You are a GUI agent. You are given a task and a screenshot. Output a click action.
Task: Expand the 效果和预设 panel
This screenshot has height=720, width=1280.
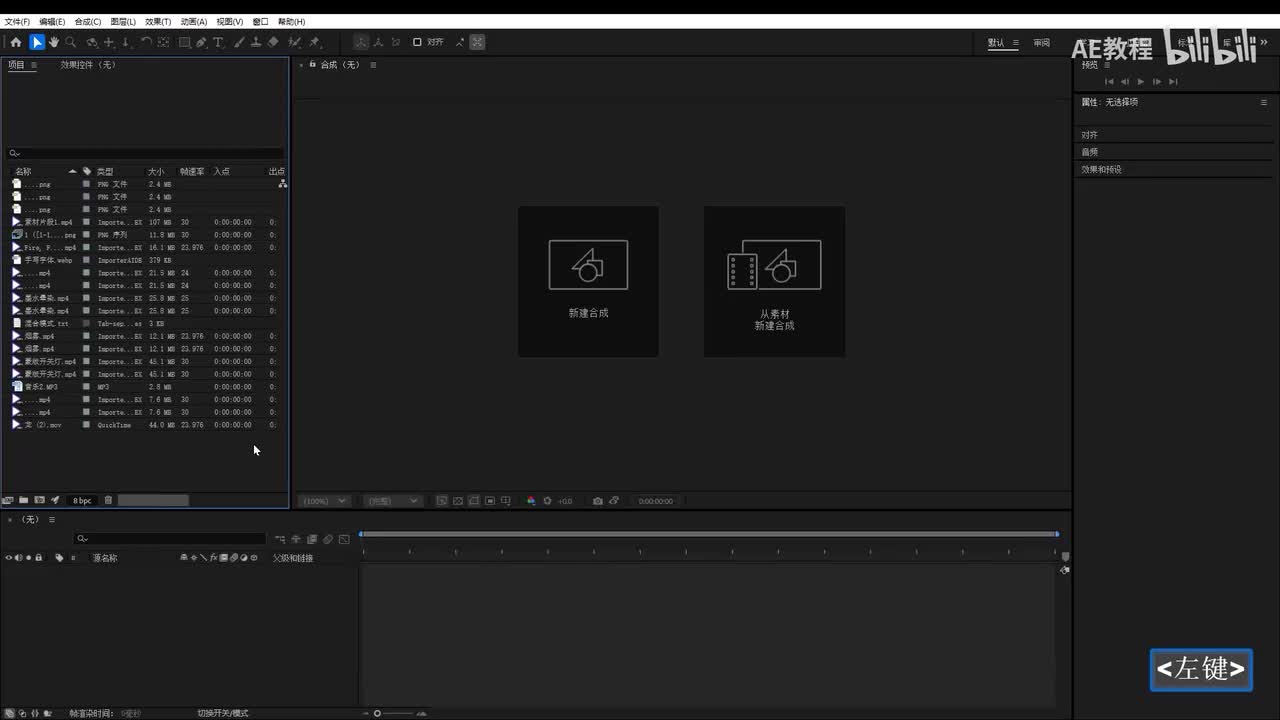click(x=1101, y=170)
